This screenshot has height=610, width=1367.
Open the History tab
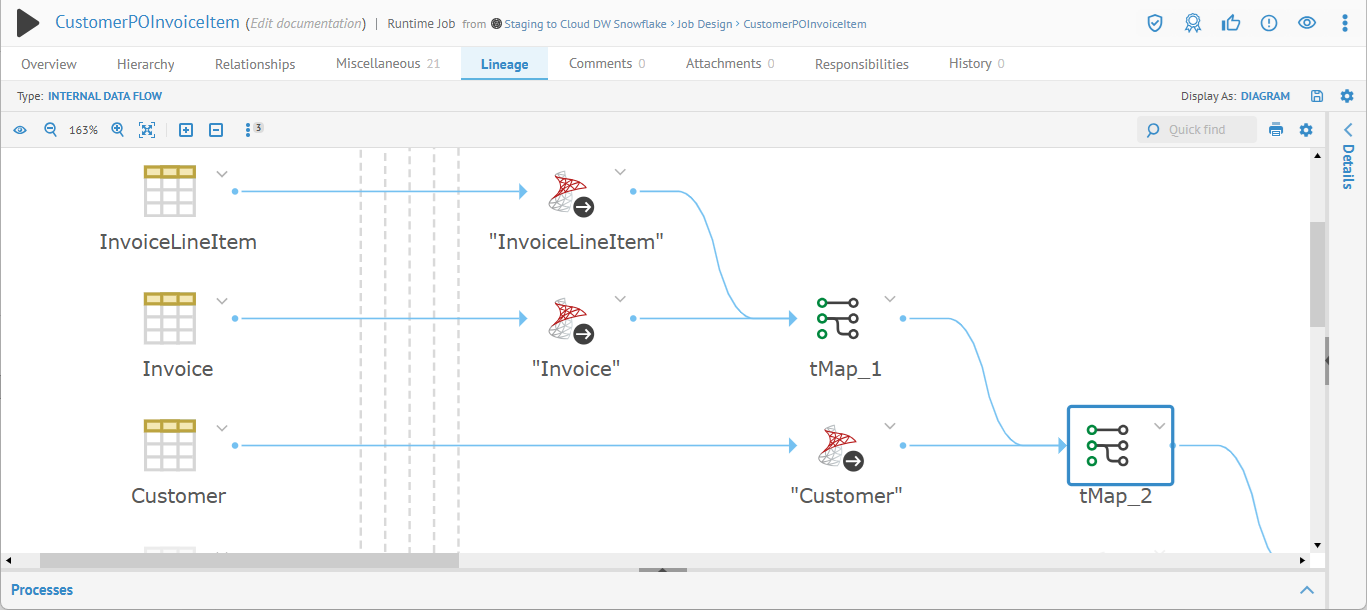[x=969, y=64]
